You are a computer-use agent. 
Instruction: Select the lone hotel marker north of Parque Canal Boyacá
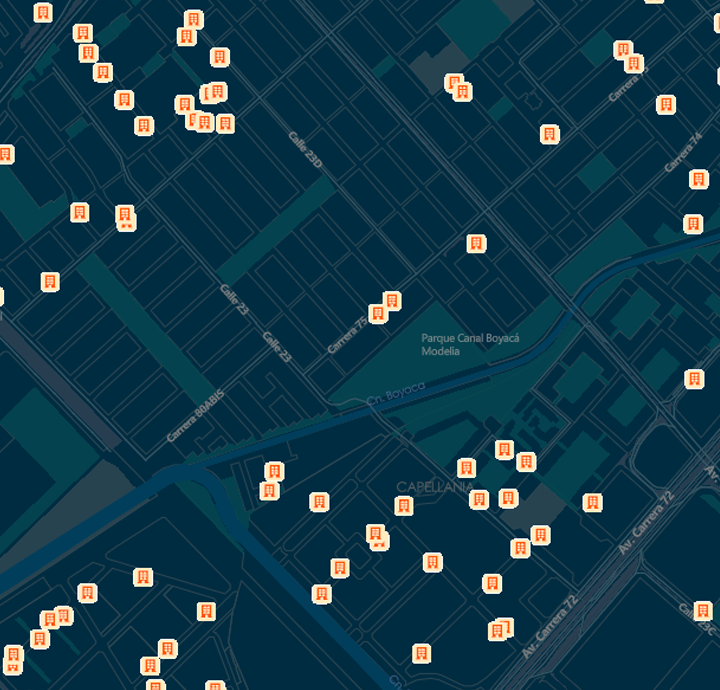click(477, 243)
